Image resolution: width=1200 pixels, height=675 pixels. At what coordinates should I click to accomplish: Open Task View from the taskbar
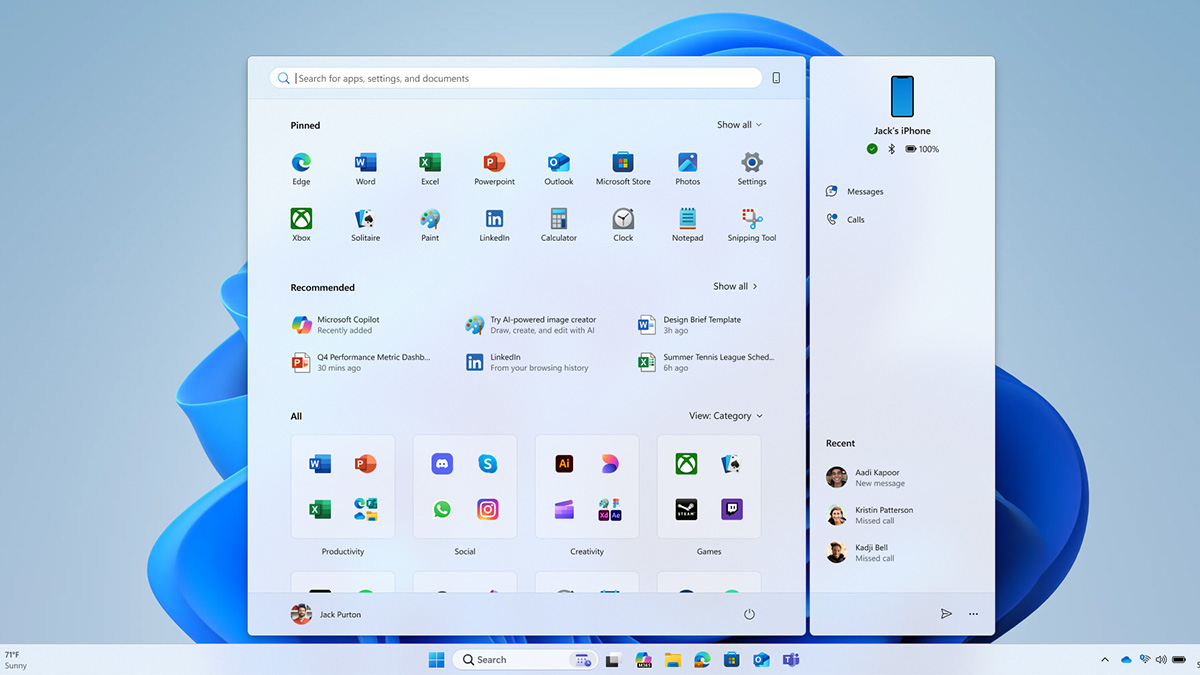(613, 660)
